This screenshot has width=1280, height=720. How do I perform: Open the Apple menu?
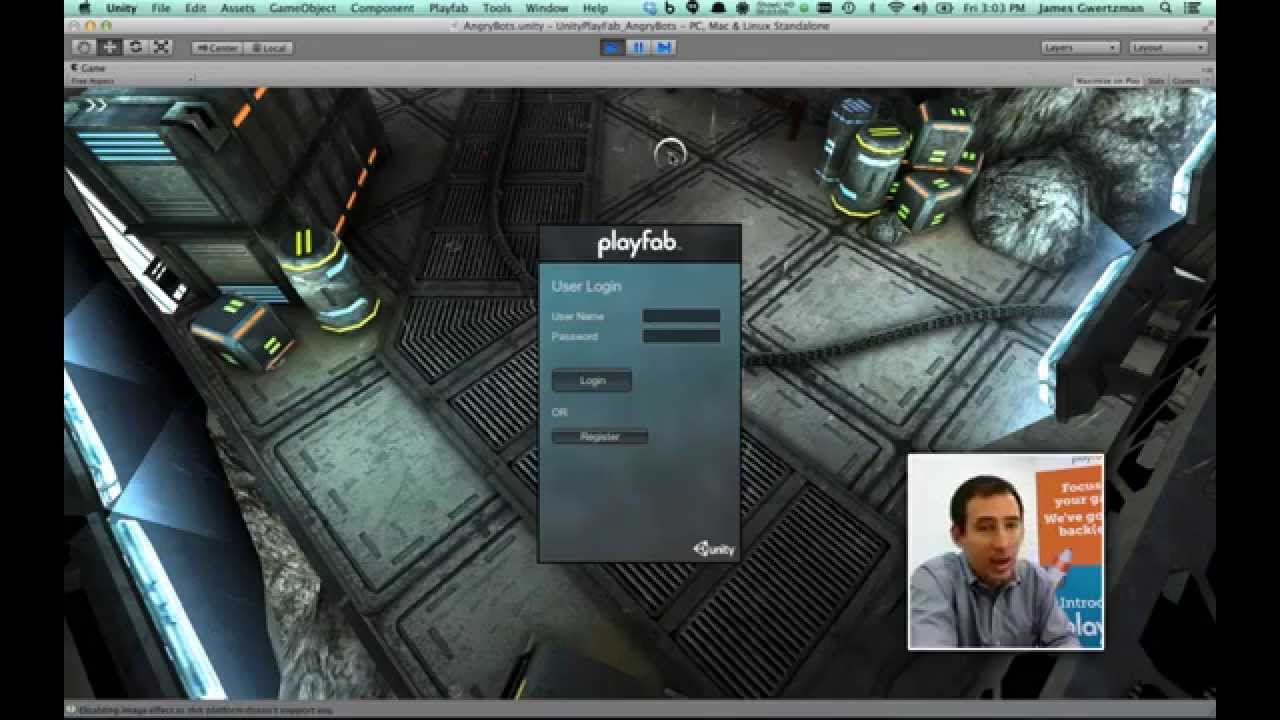tap(85, 8)
